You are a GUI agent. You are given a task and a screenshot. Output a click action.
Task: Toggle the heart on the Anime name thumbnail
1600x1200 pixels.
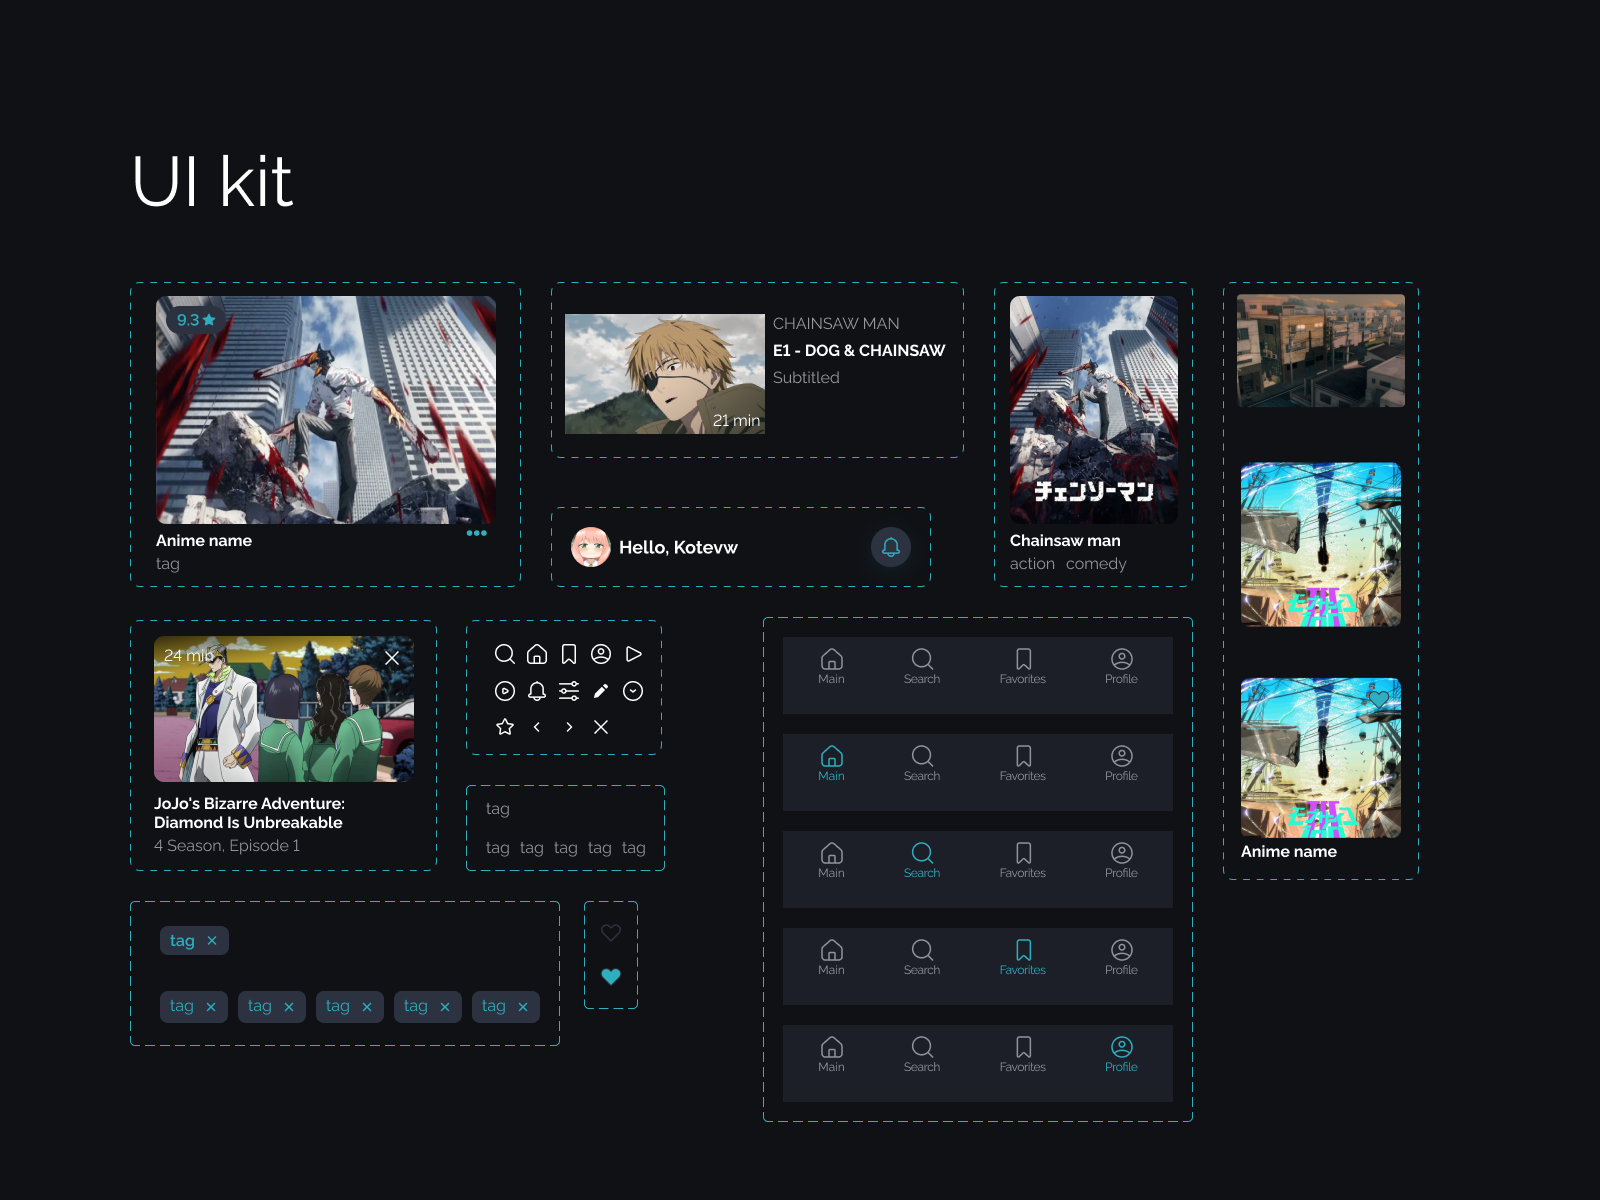pyautogui.click(x=1379, y=699)
